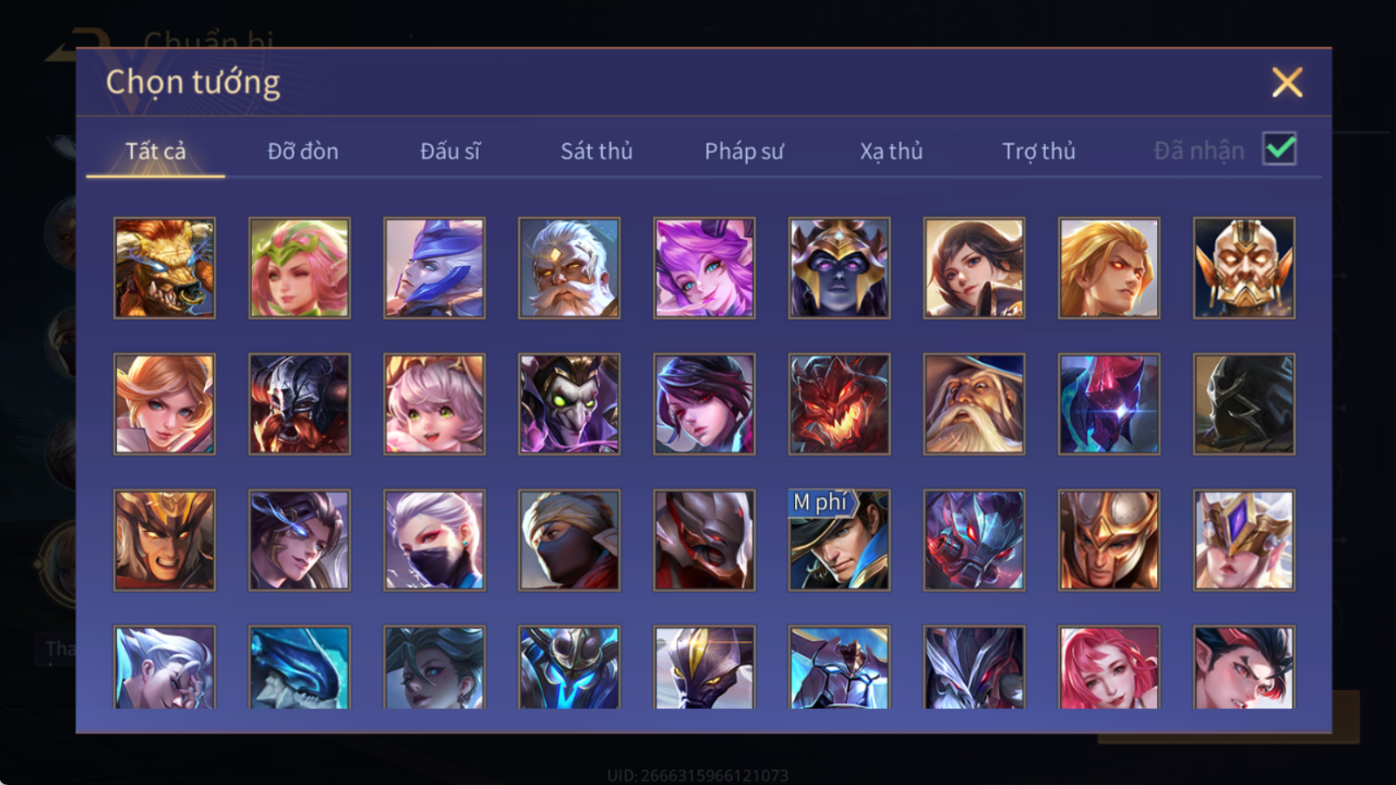
Task: Close the Chọn tướng dialog
Action: tap(1287, 82)
